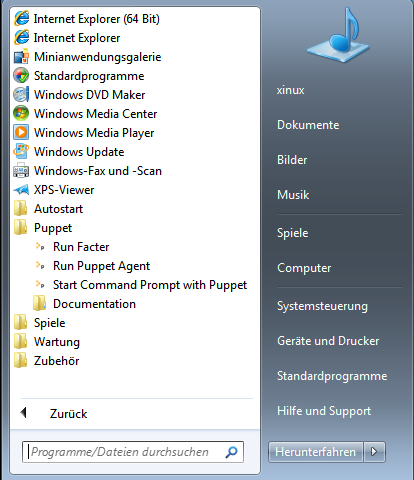The image size is (414, 480).
Task: Click the 'XPS-Viewer' text
Action: (64, 190)
